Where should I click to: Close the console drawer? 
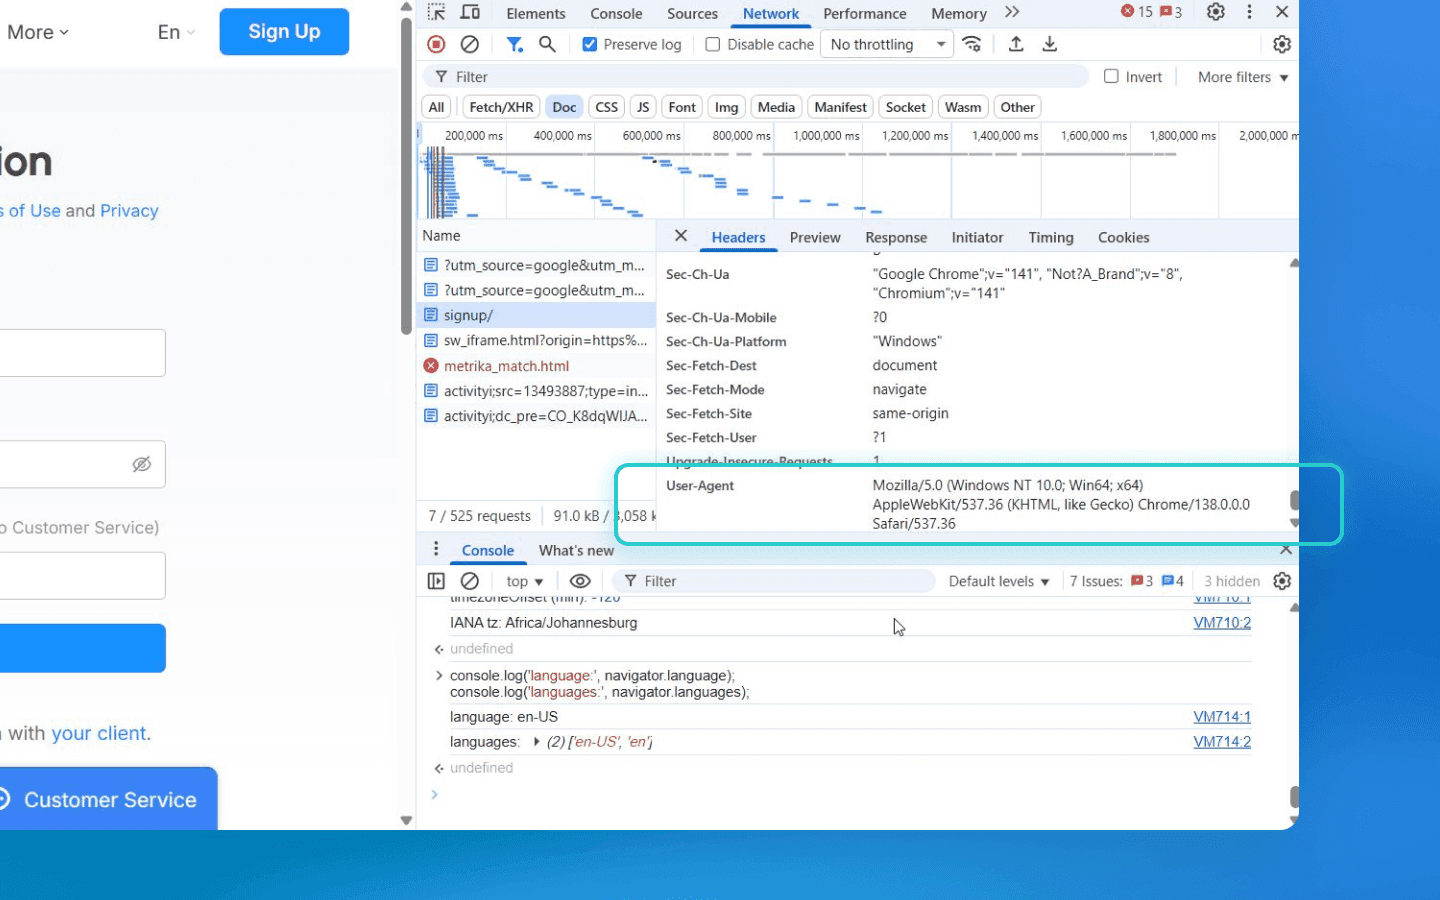click(1286, 550)
